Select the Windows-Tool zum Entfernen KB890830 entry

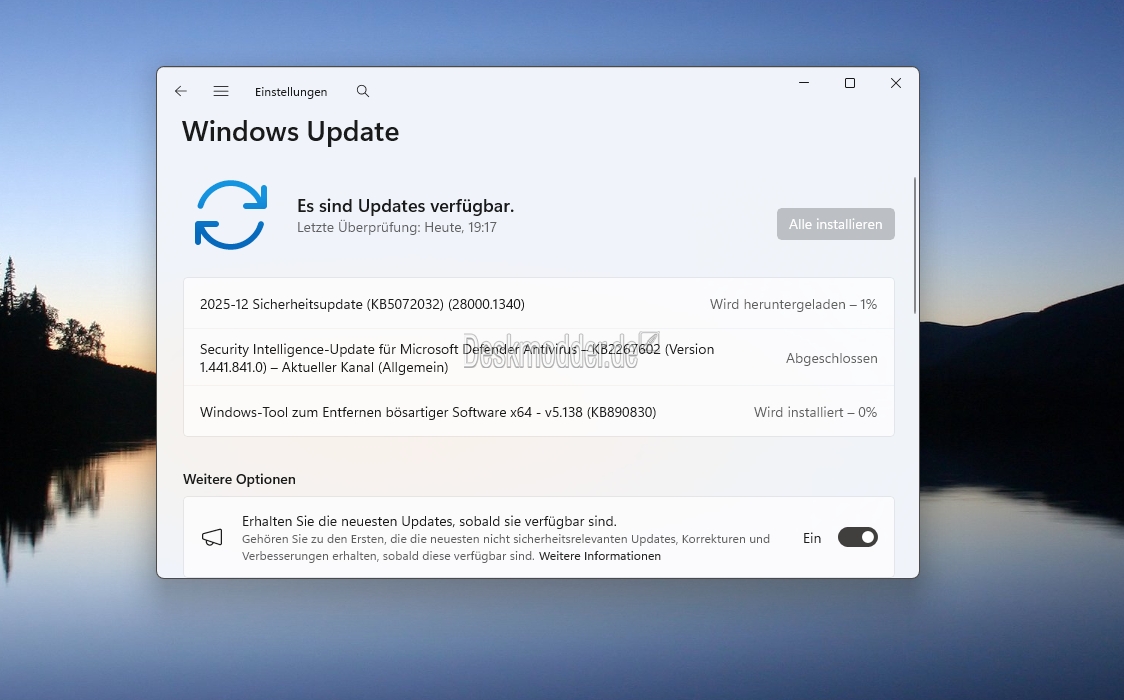[428, 412]
